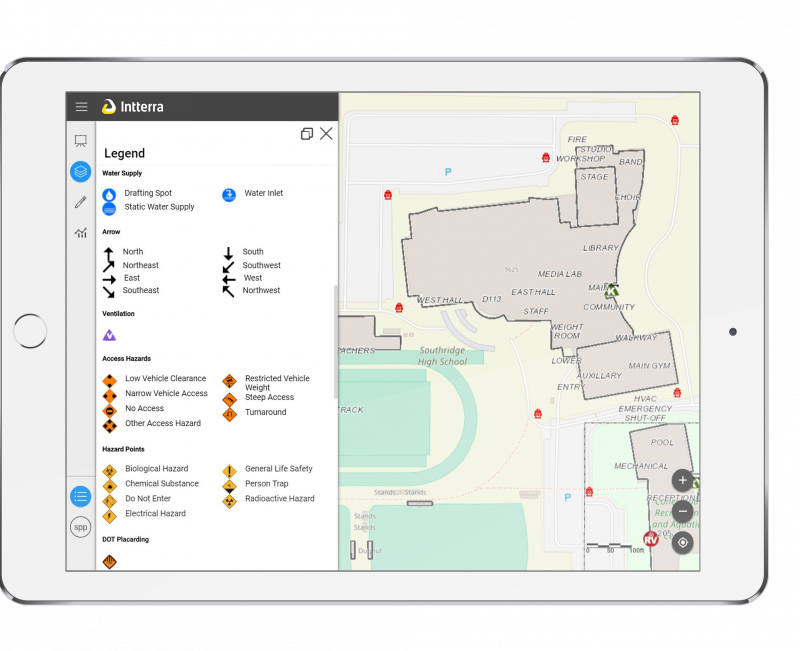Click the South arrow symbol
Image resolution: width=800 pixels, height=651 pixels.
228,253
